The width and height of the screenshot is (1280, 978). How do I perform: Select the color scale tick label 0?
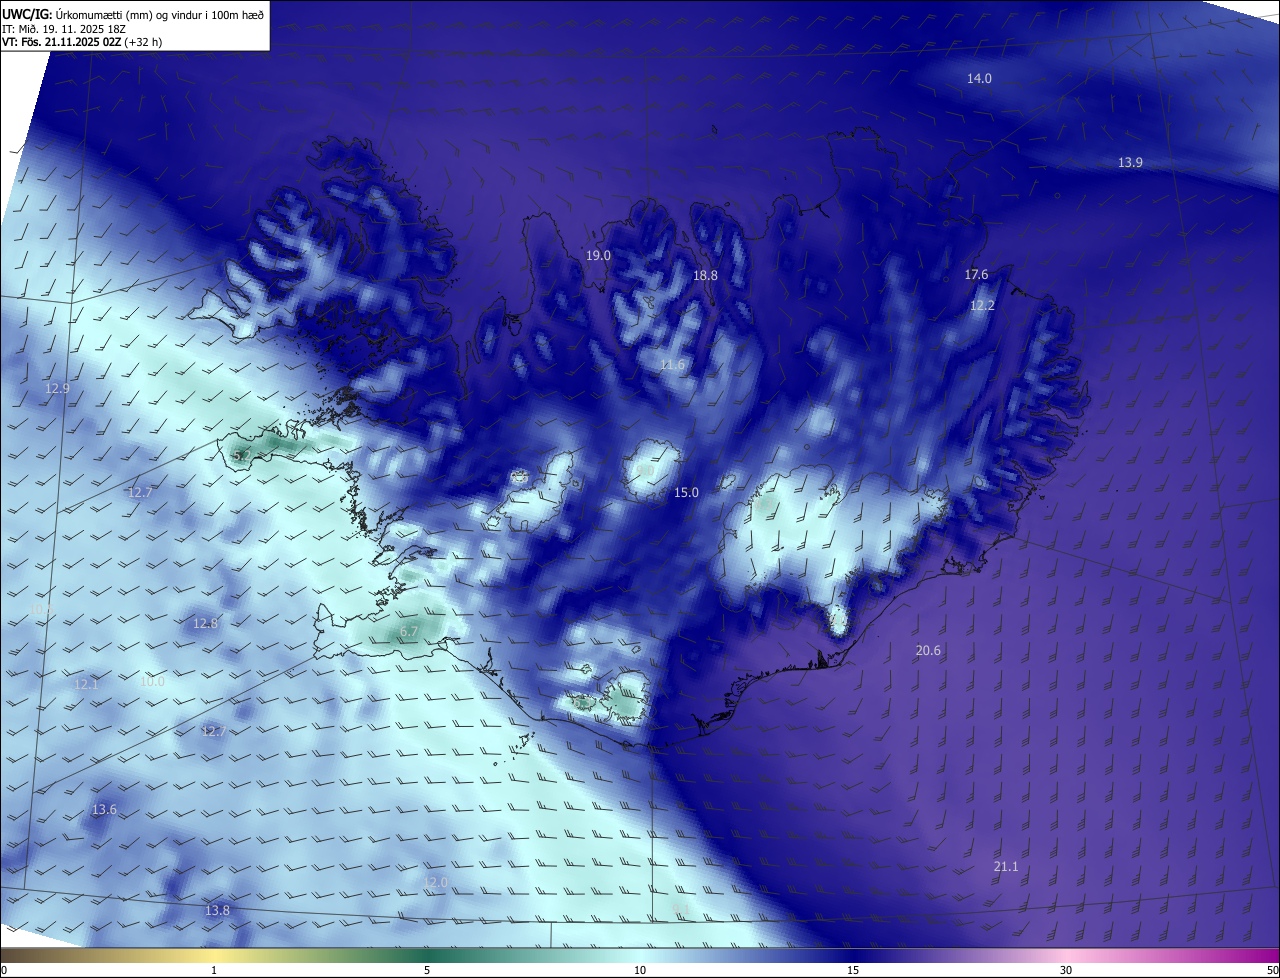click(4, 970)
